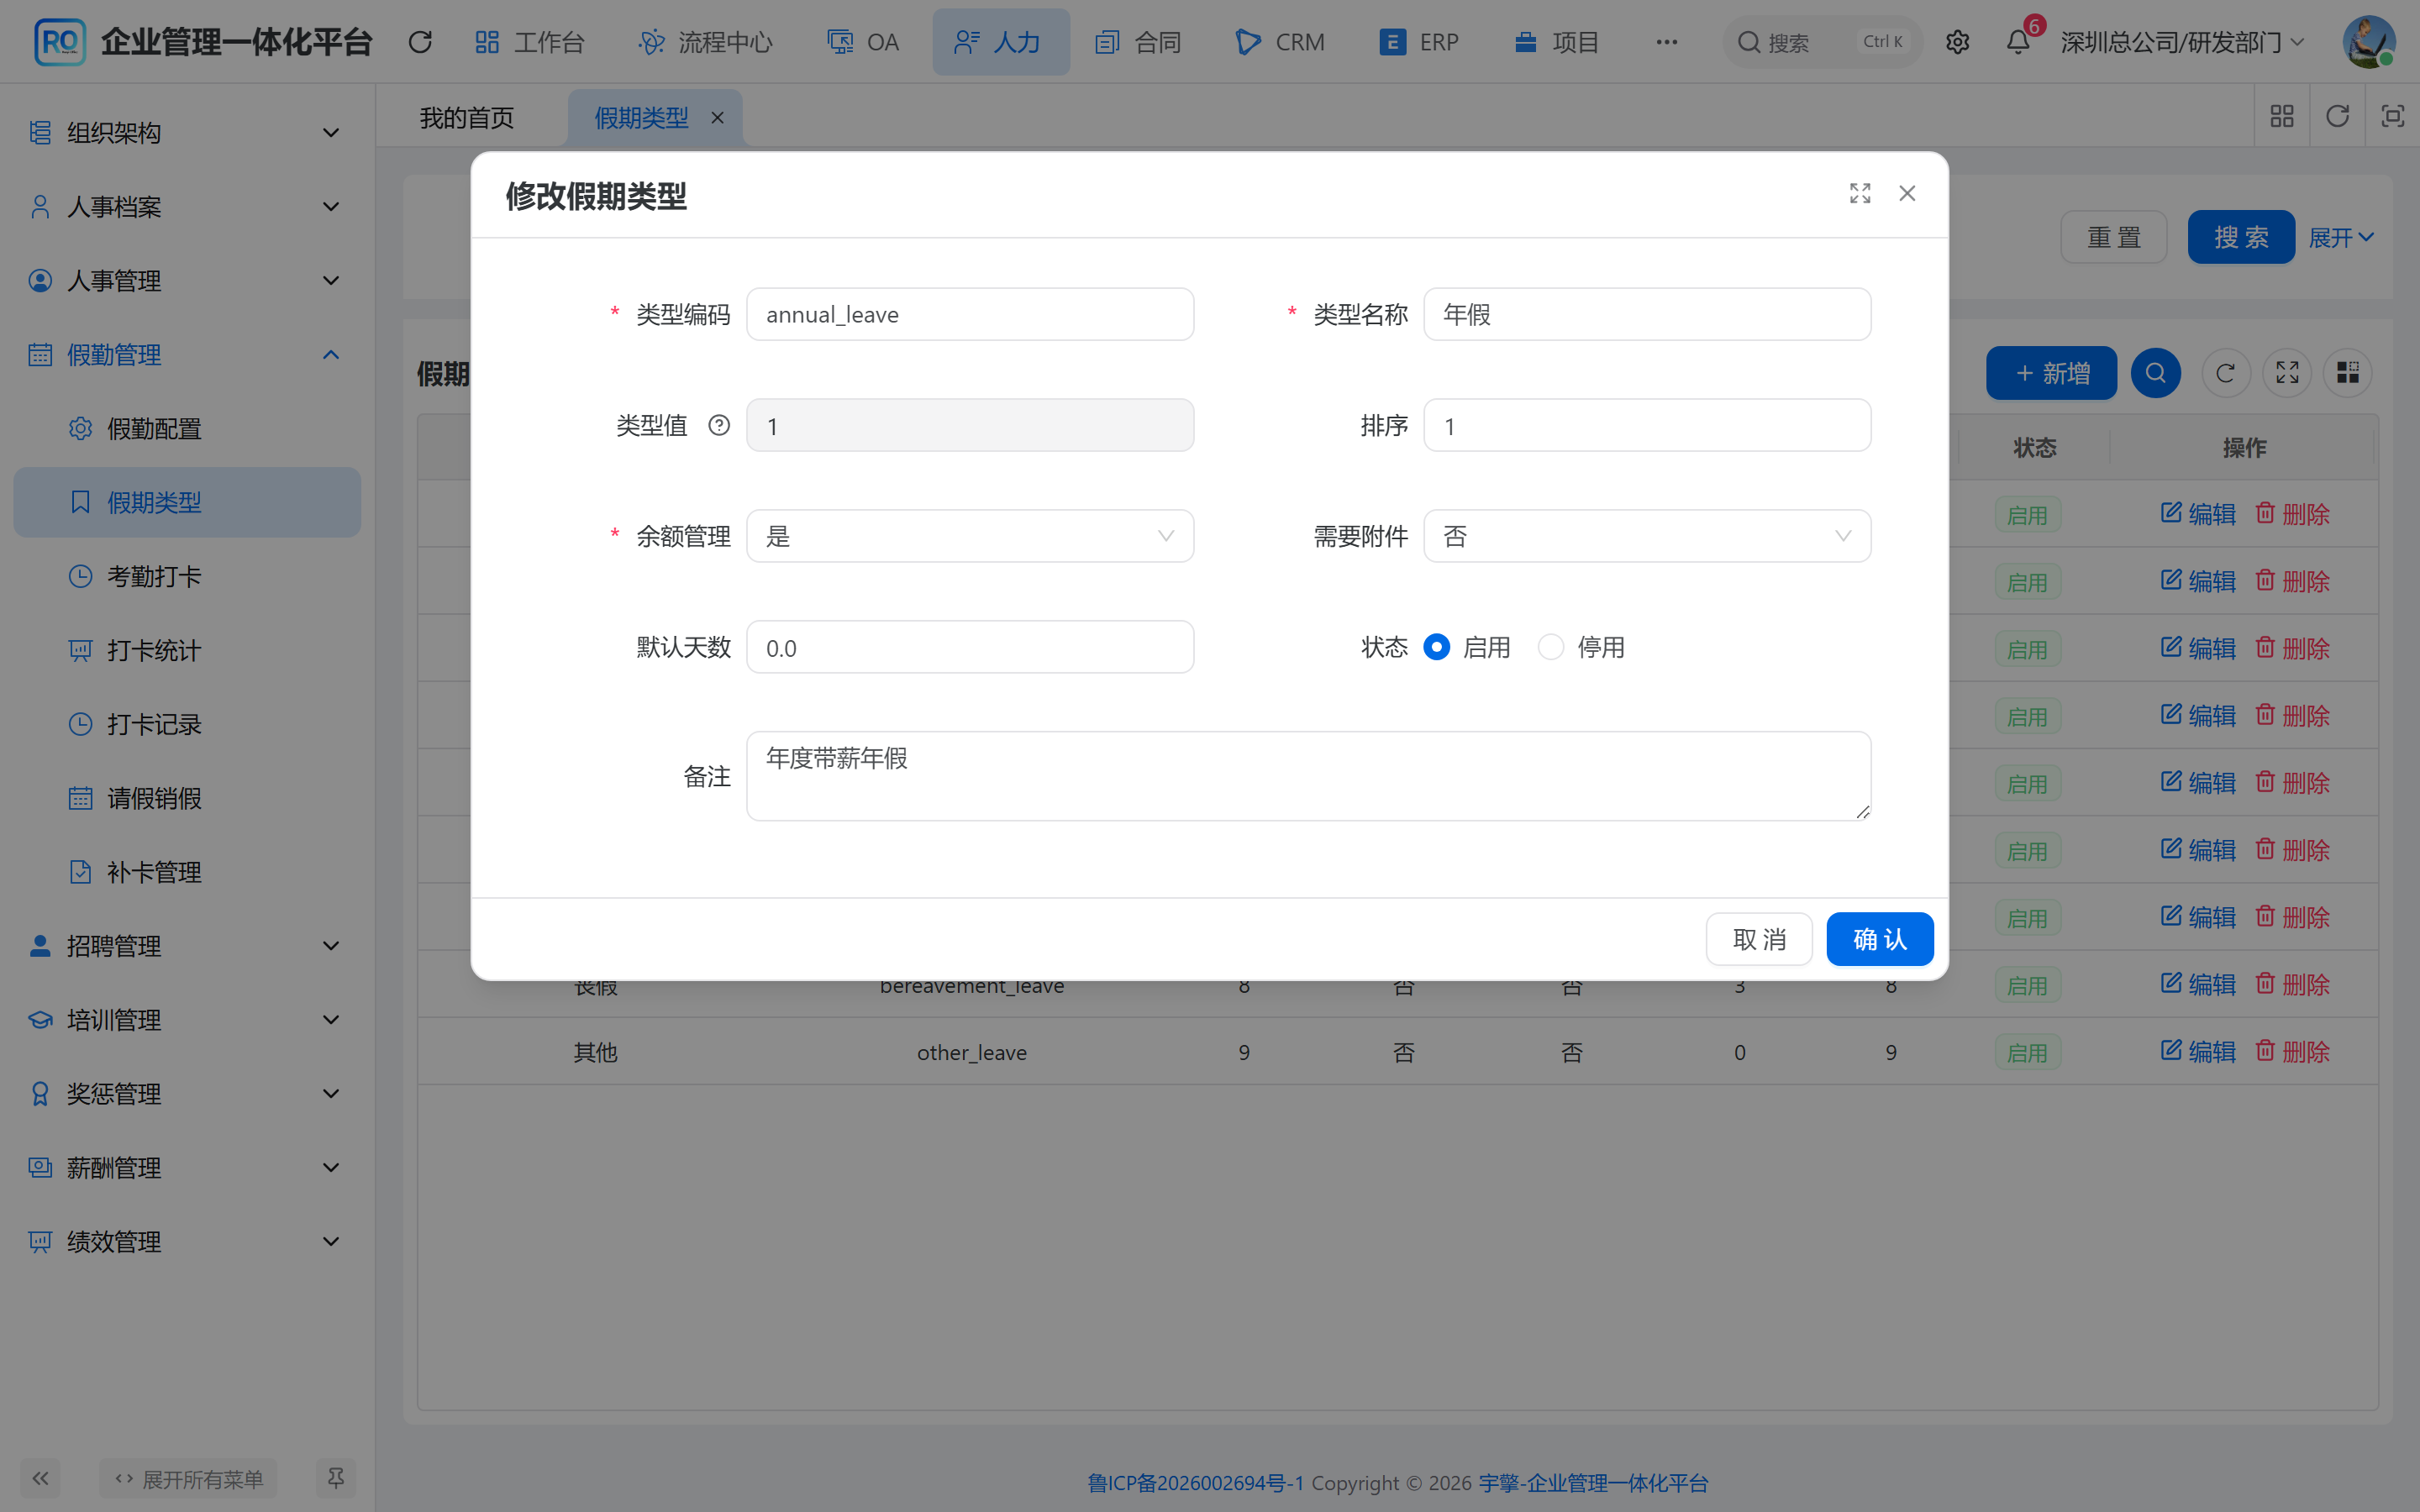This screenshot has height=1512, width=2420.
Task: Click the tab bar refresh icon
Action: click(2337, 117)
